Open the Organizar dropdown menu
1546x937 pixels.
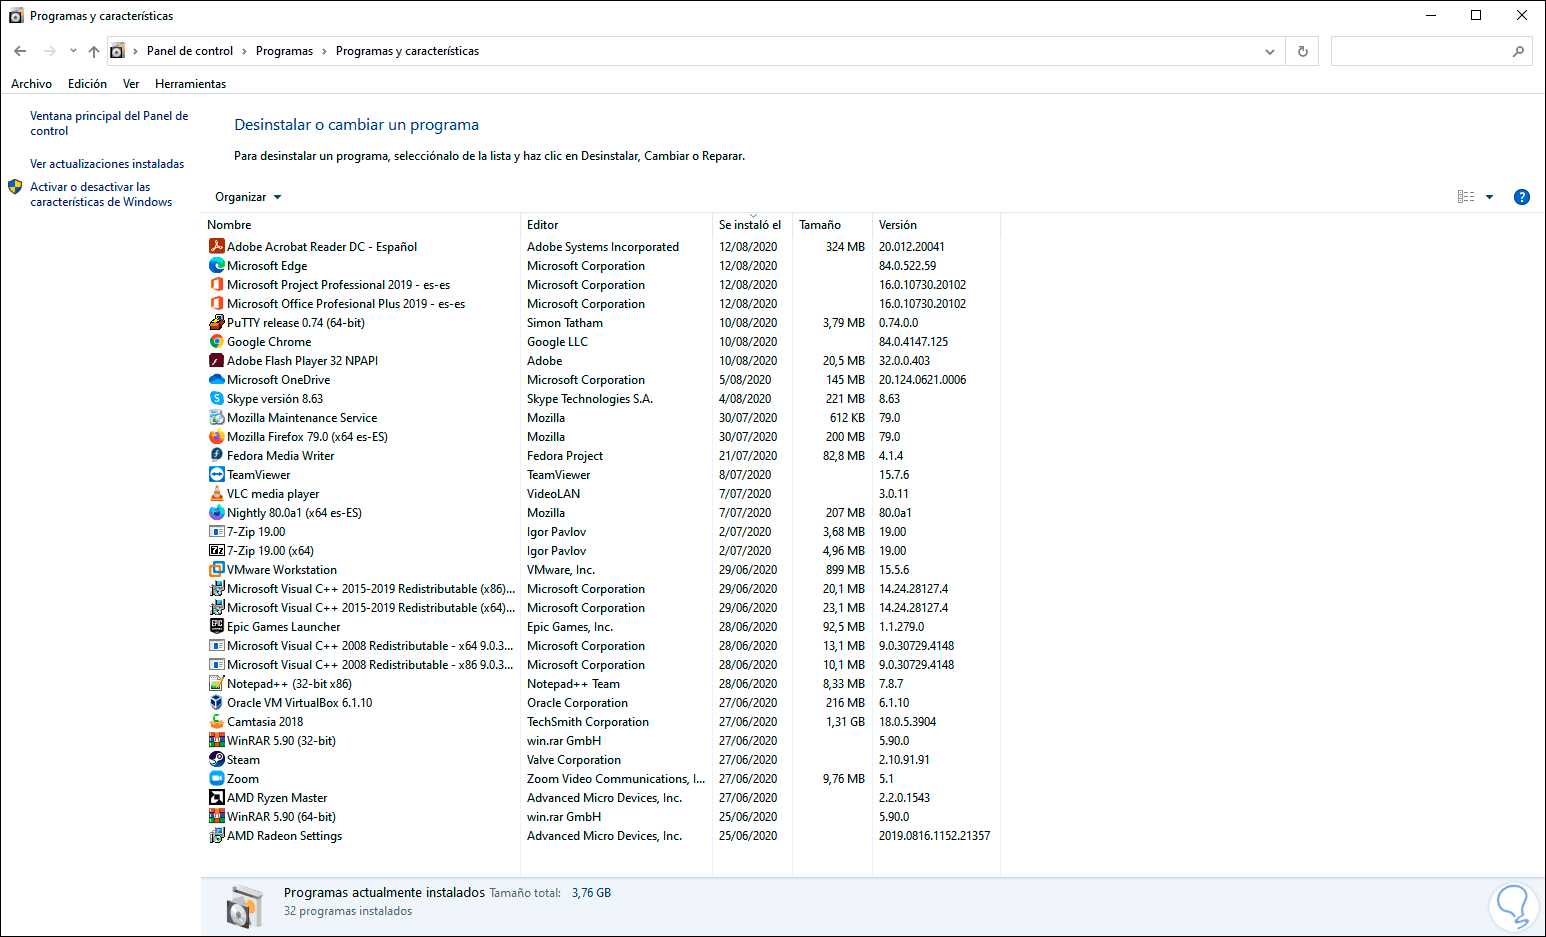(x=248, y=197)
